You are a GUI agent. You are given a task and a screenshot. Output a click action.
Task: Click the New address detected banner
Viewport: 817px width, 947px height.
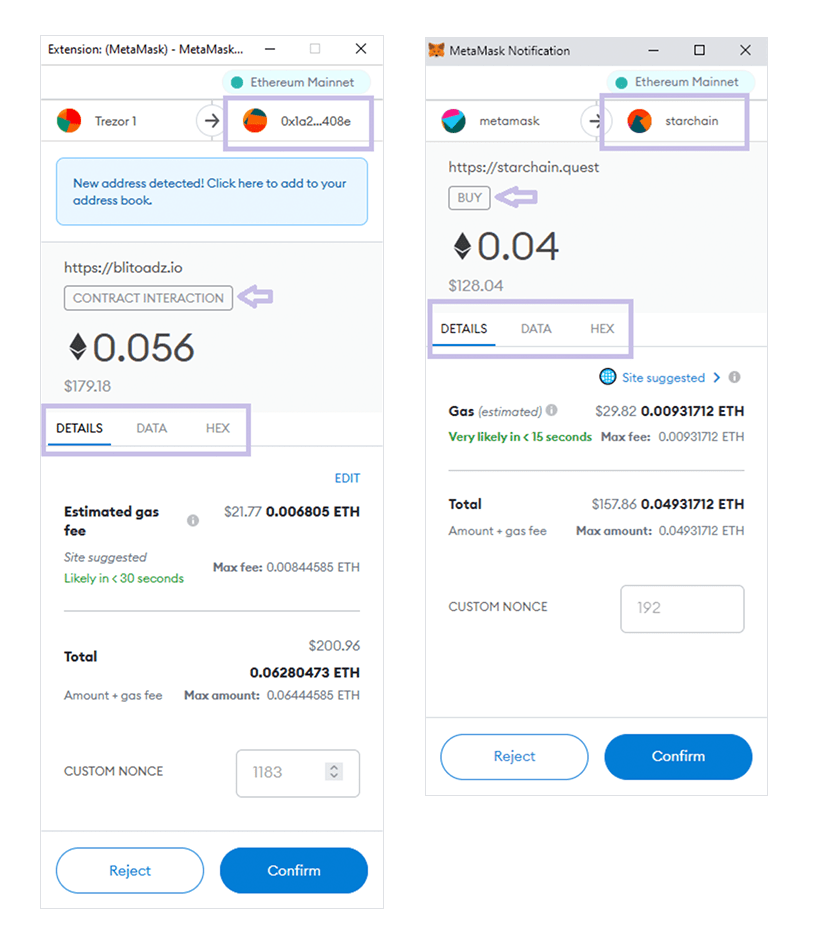pos(212,191)
